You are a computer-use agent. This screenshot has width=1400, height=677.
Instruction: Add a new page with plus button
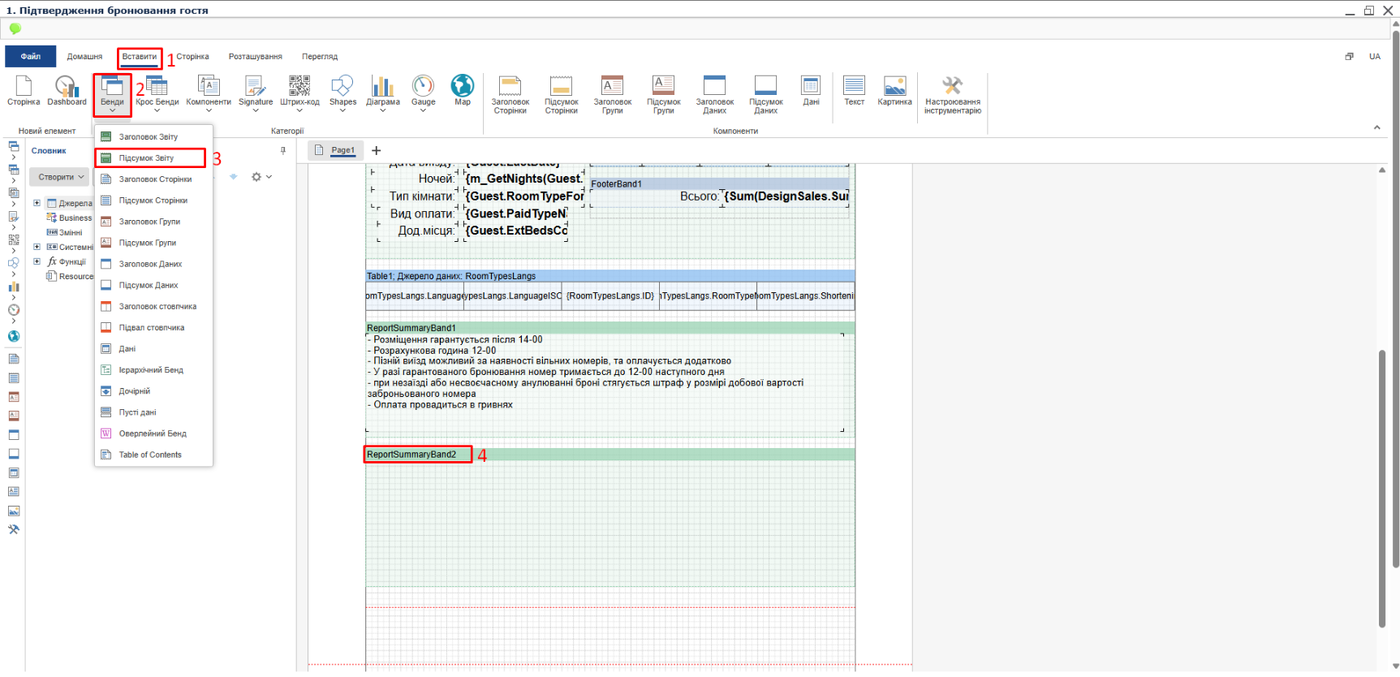[x=376, y=150]
